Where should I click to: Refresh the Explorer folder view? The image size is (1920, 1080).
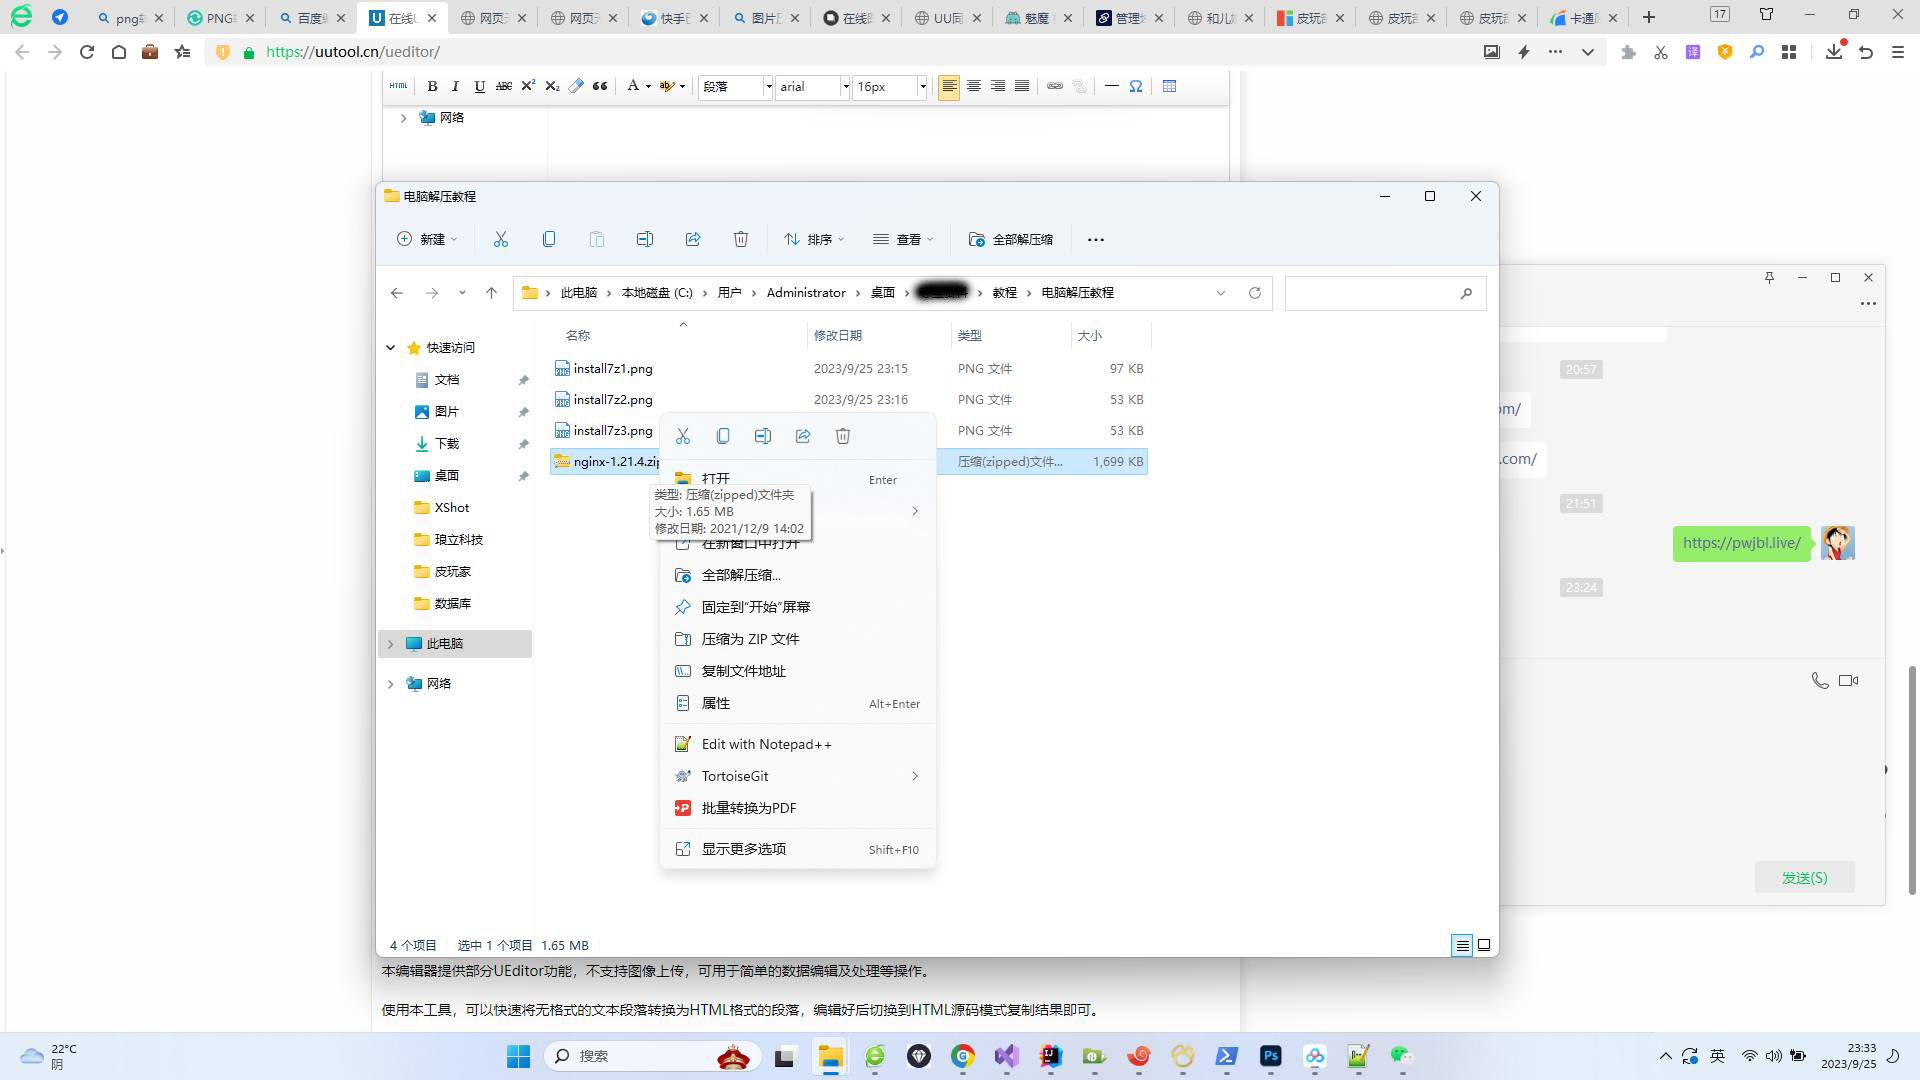[1255, 293]
